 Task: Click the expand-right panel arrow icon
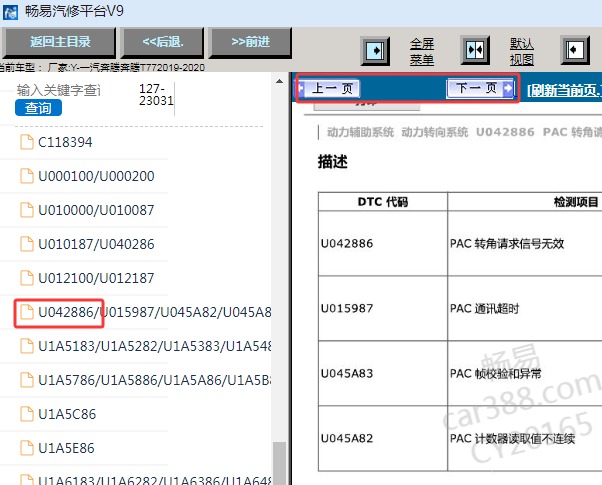point(375,51)
